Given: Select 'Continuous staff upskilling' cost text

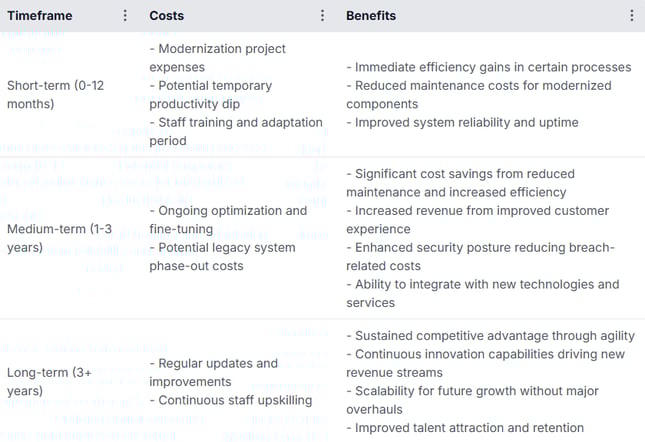Looking at the screenshot, I should click(x=231, y=400).
